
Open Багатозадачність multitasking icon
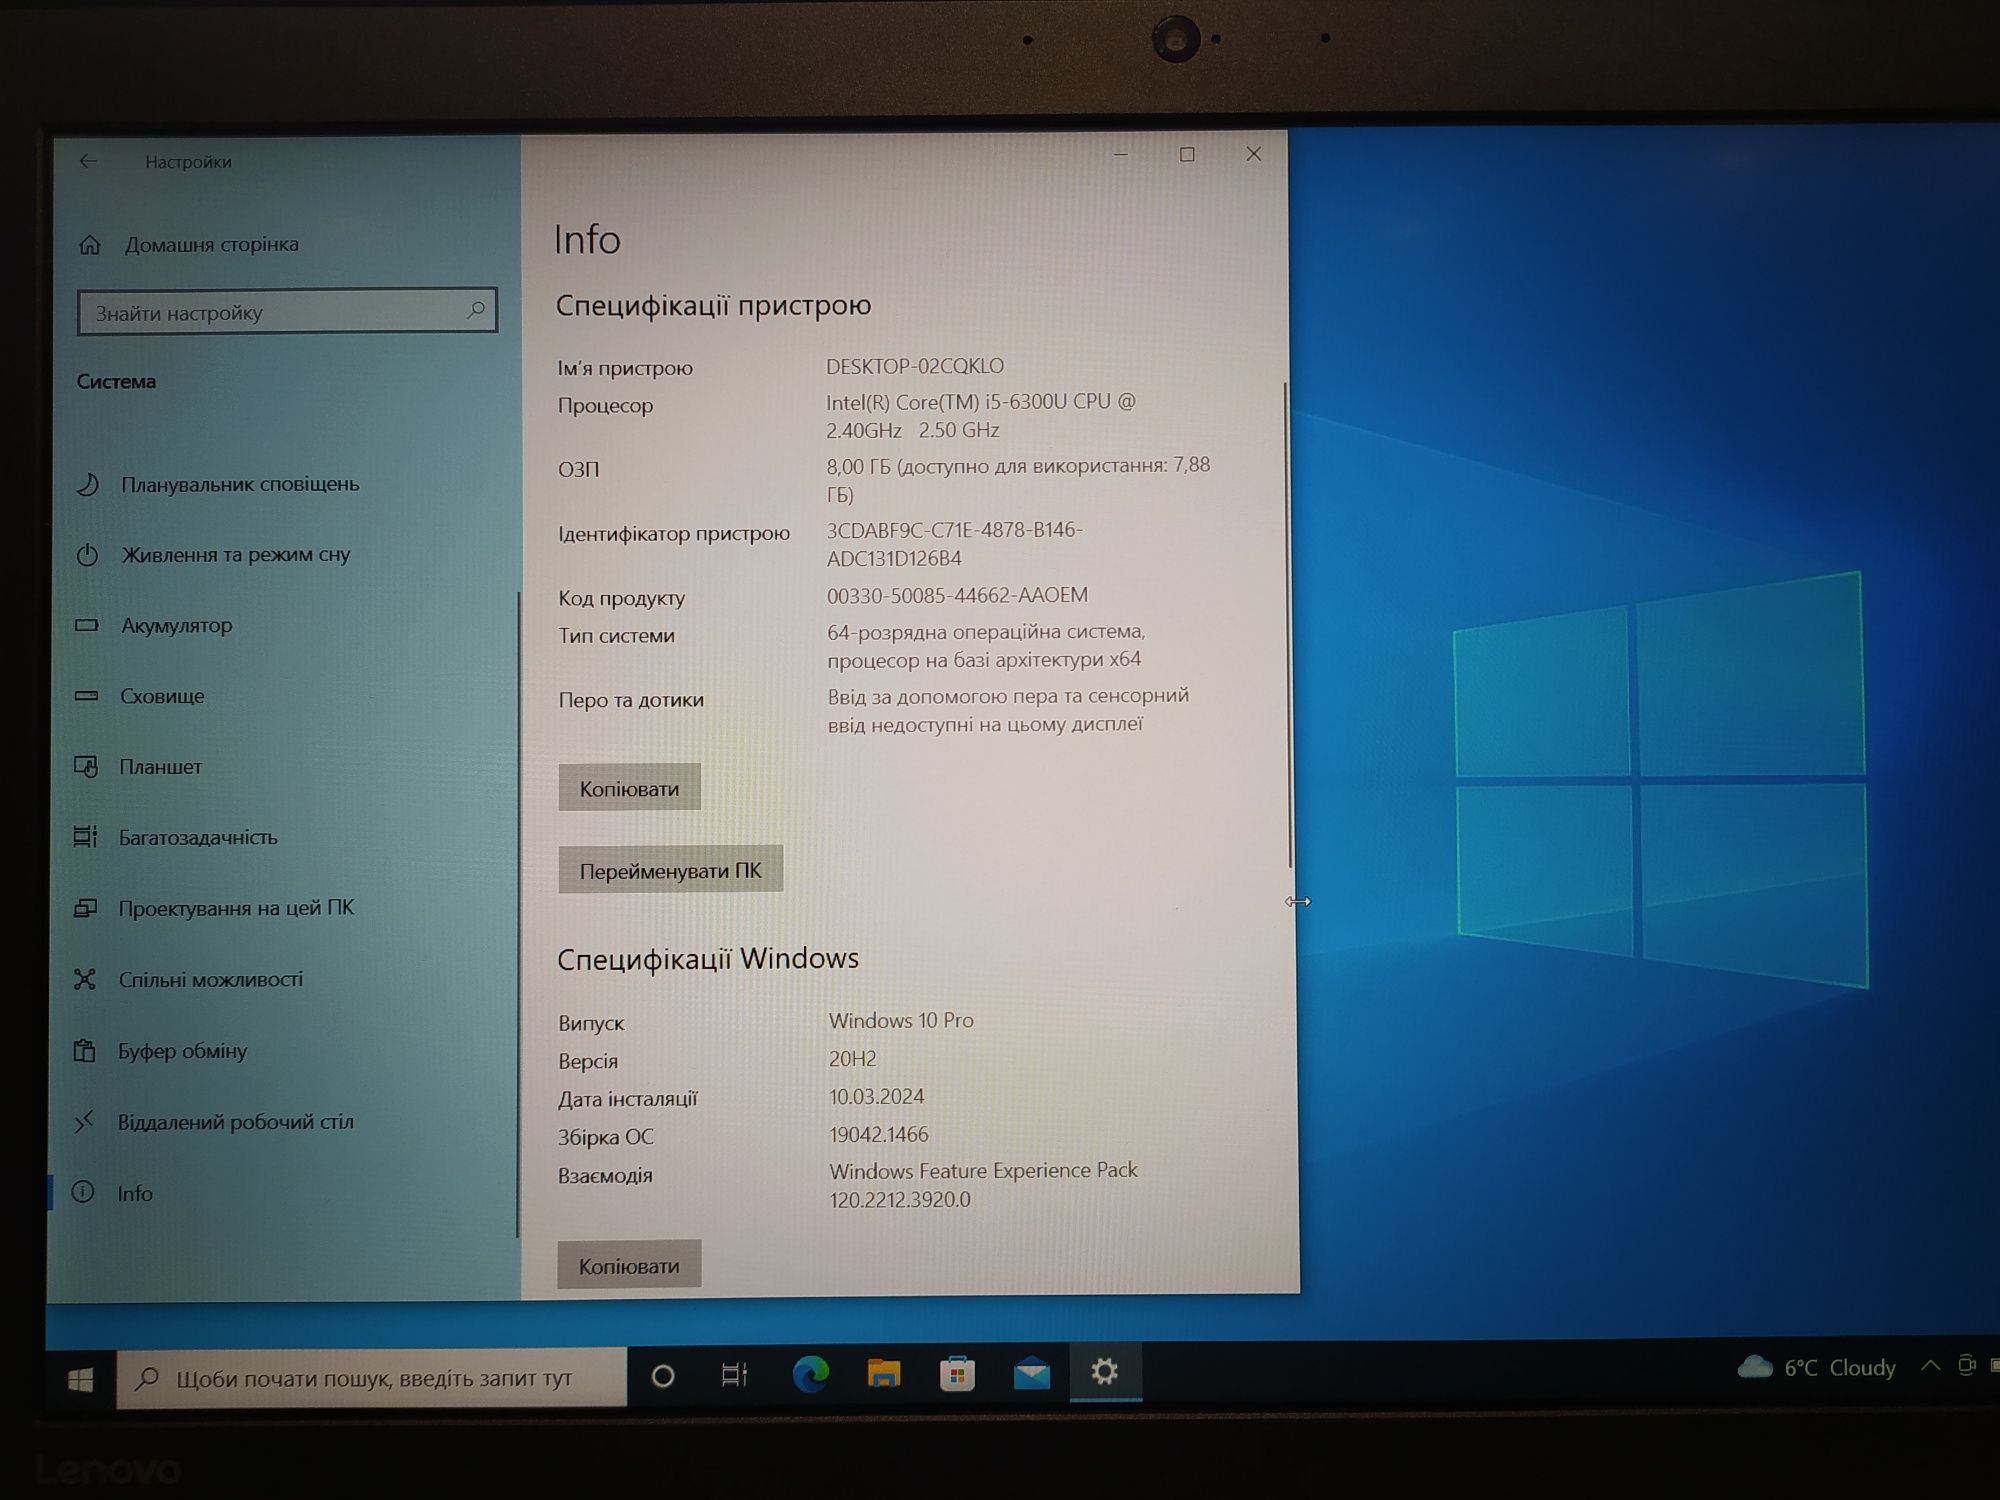86,837
